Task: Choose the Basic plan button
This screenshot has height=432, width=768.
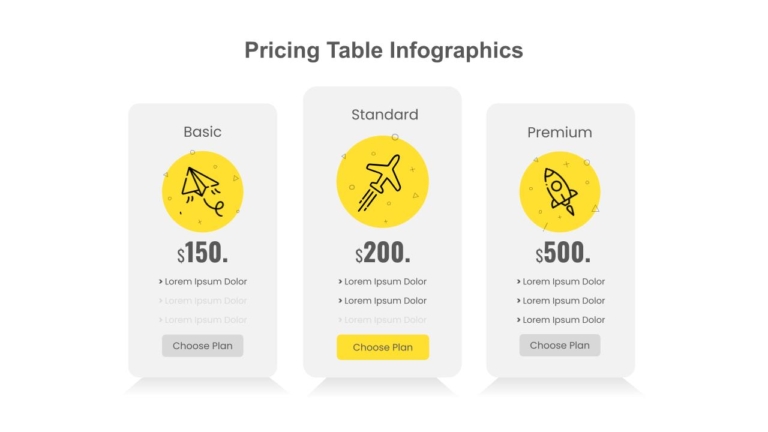Action: point(202,346)
